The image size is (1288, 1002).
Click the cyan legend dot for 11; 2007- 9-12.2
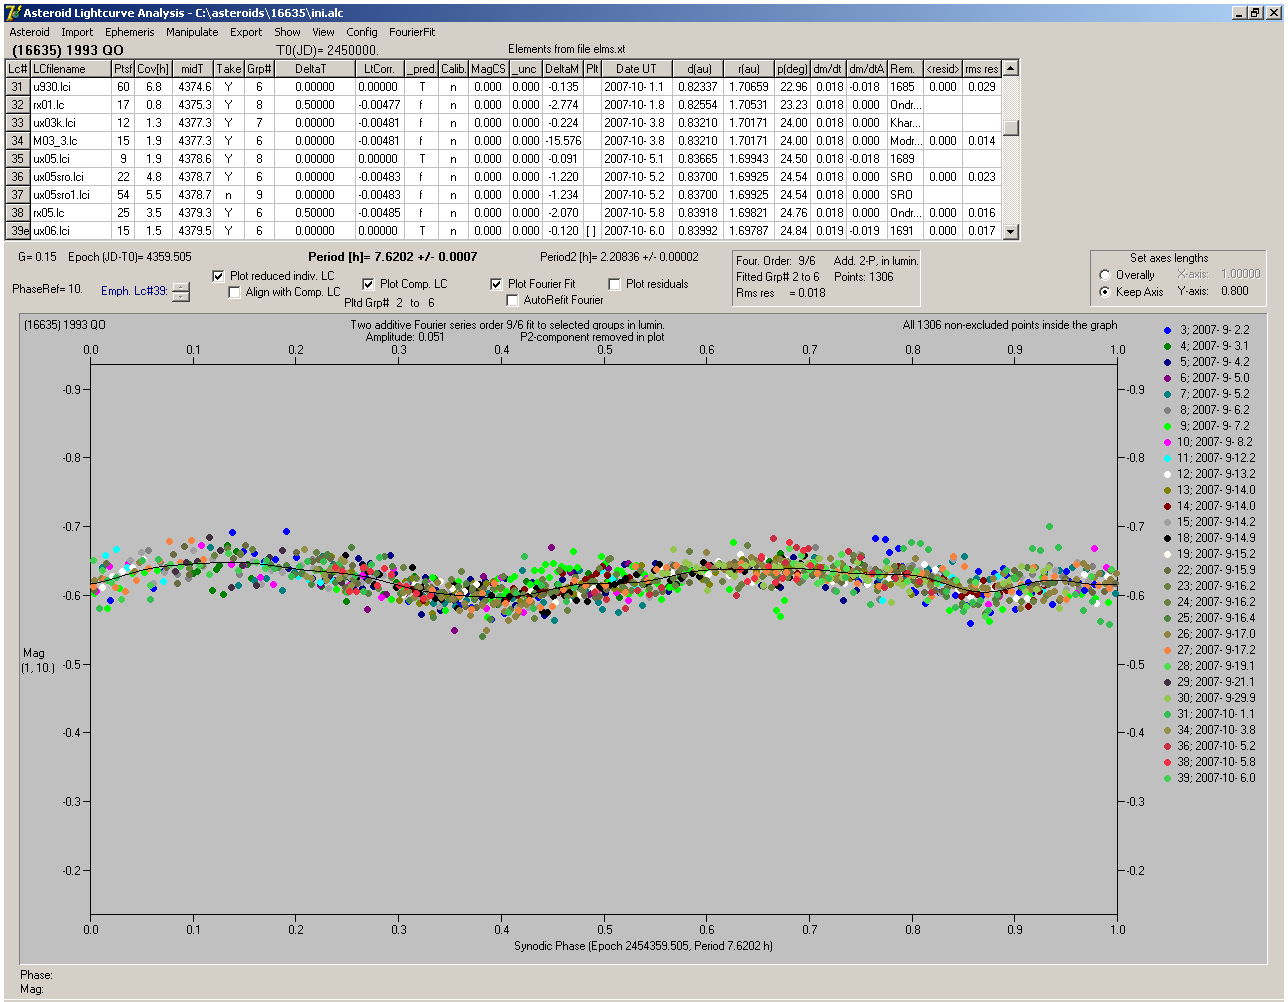[x=1167, y=458]
